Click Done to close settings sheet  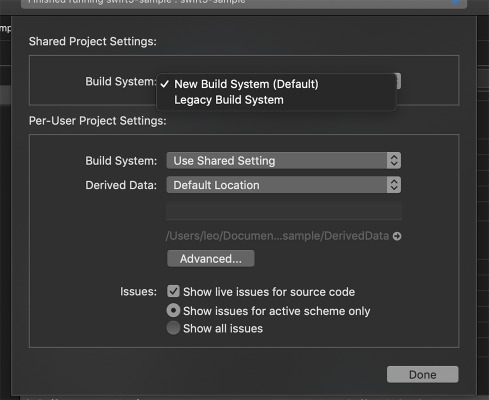tap(423, 375)
